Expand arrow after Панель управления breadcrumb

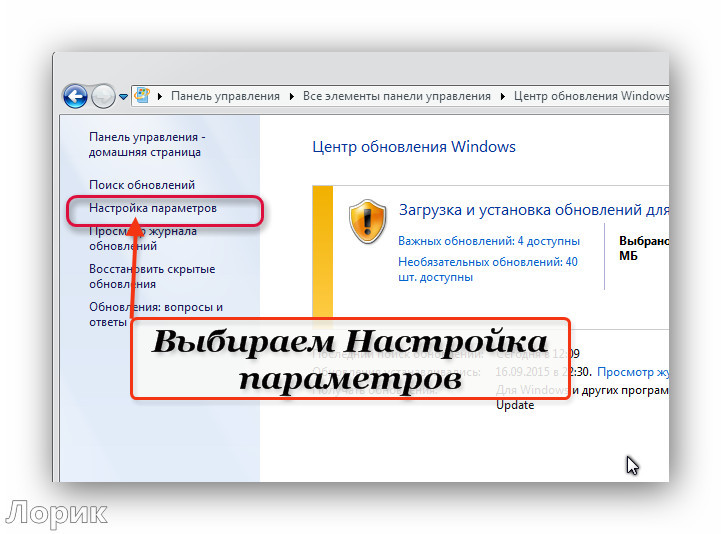[292, 96]
